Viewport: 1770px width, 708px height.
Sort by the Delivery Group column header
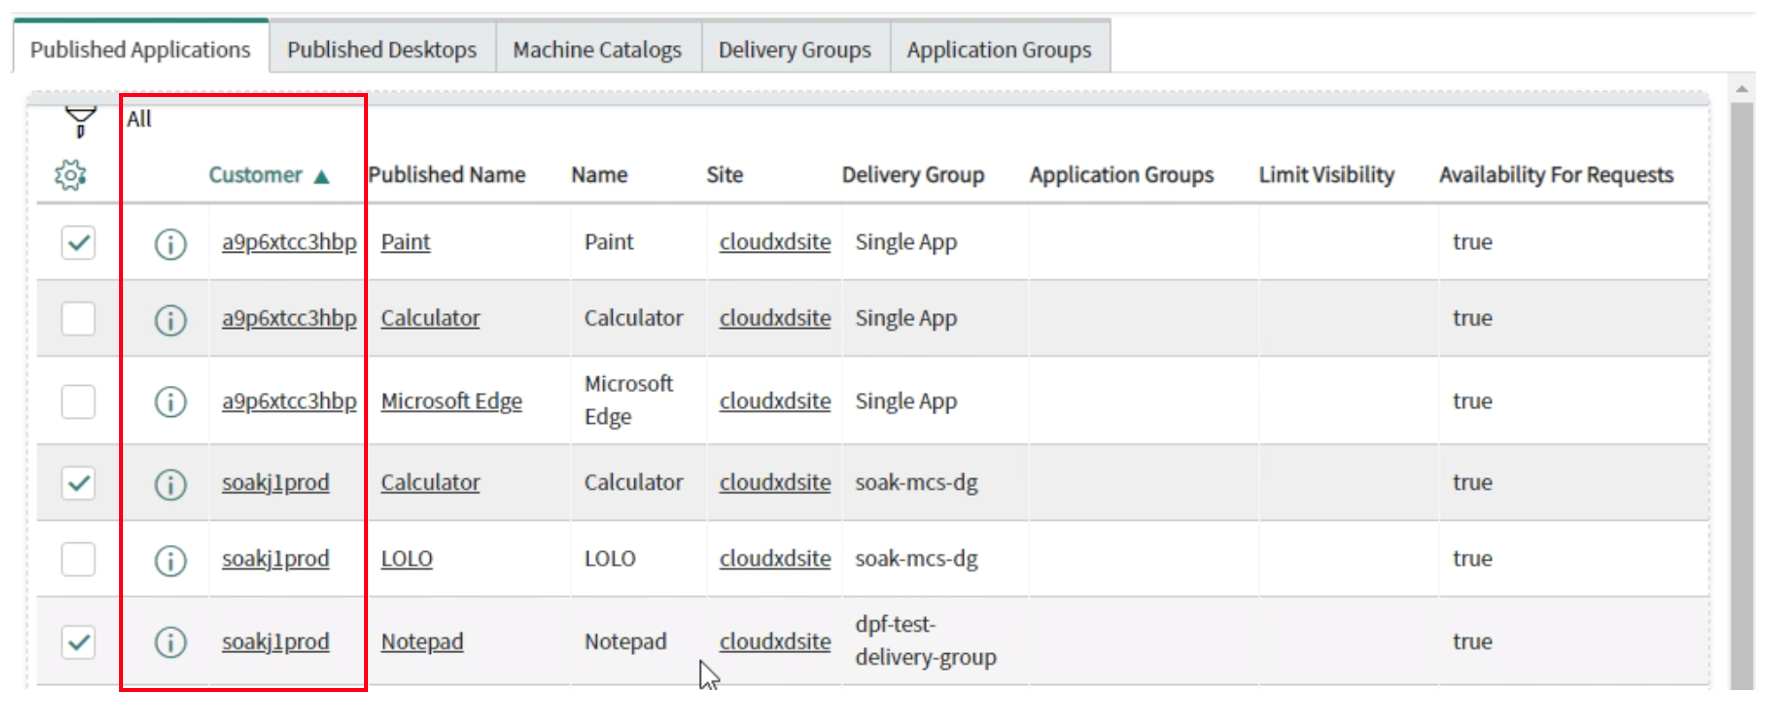tap(912, 175)
